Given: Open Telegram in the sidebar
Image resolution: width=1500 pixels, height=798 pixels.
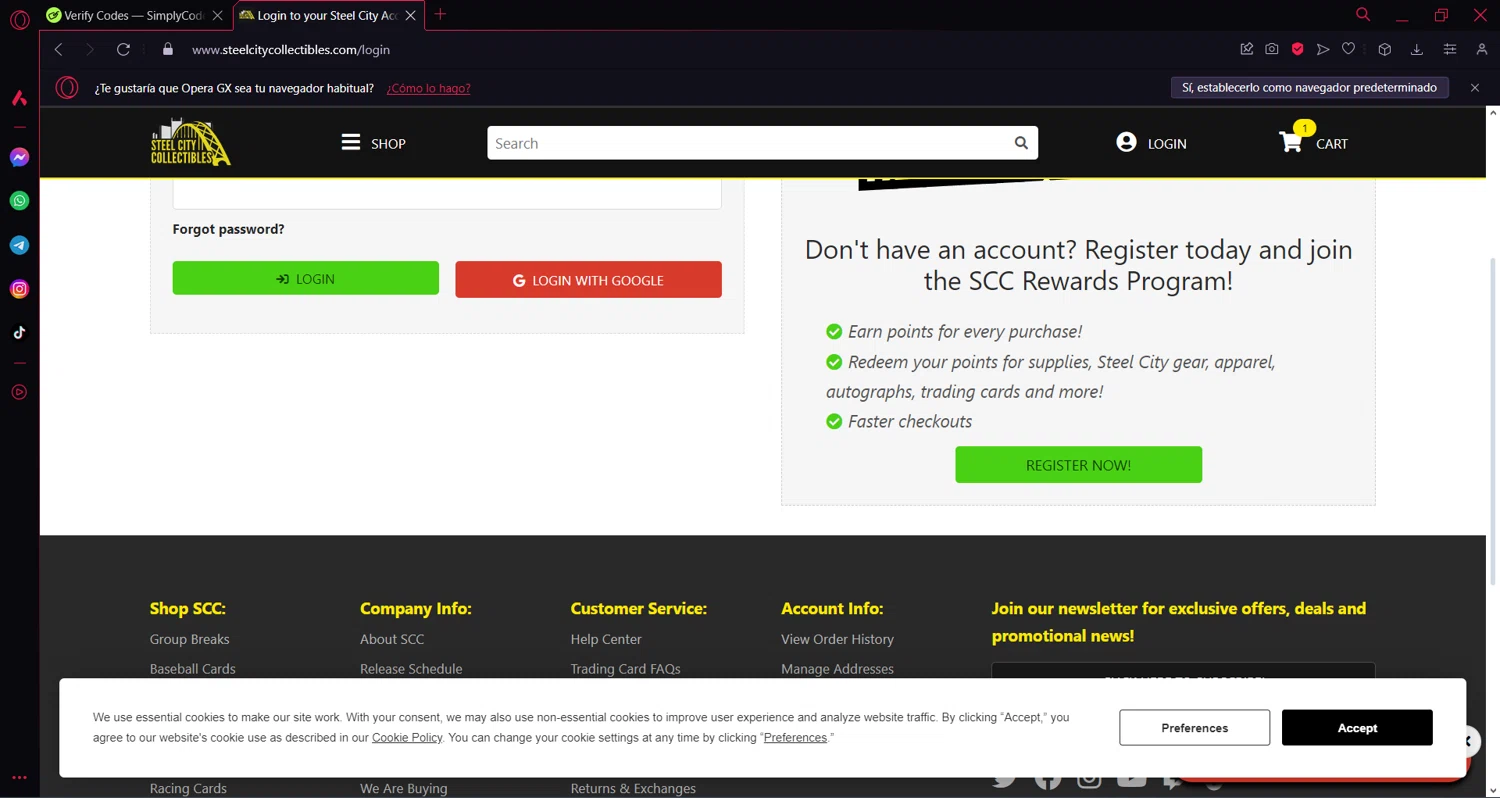Looking at the screenshot, I should [19, 245].
